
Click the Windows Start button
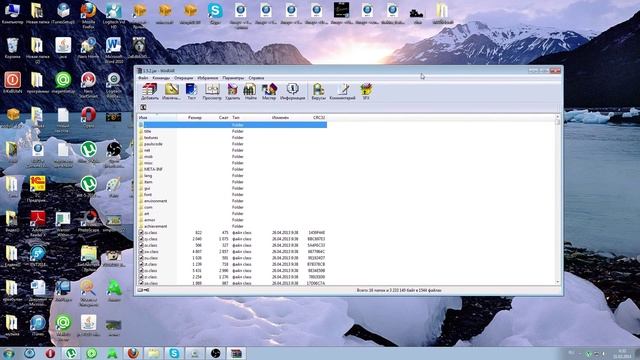9,353
